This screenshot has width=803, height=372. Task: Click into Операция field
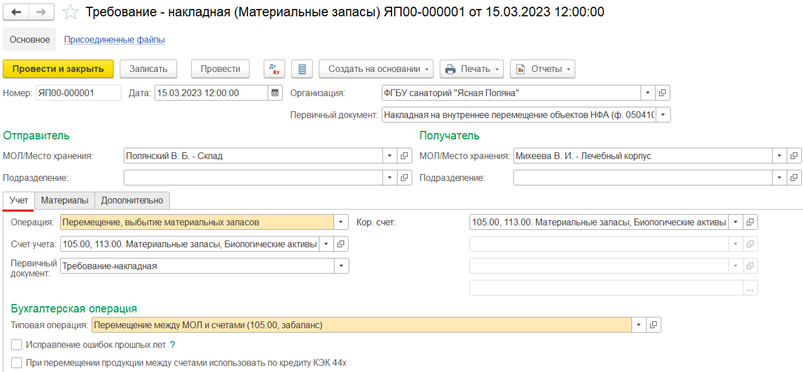coord(197,222)
